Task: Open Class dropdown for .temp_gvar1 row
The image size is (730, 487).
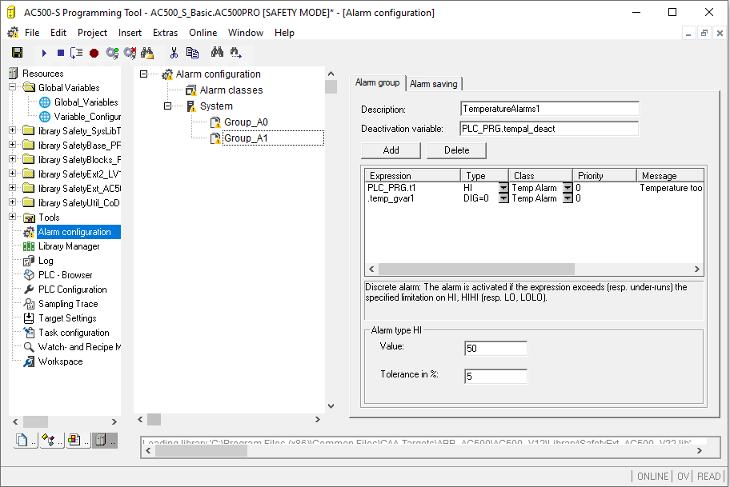Action: tap(567, 199)
